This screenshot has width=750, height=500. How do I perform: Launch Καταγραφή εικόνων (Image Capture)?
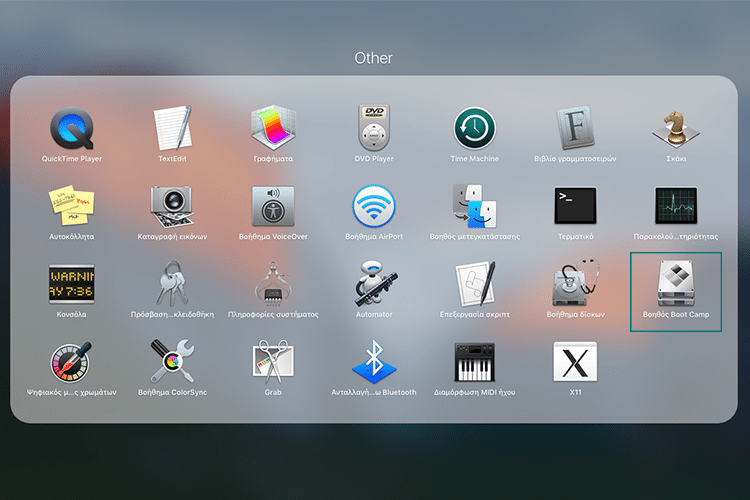(x=172, y=206)
